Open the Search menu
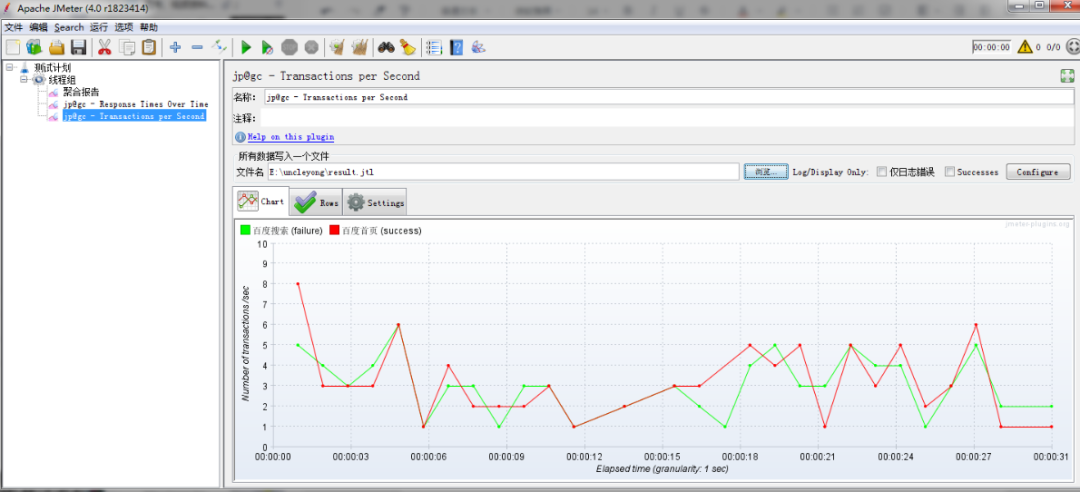This screenshot has width=1080, height=492. coord(69,28)
